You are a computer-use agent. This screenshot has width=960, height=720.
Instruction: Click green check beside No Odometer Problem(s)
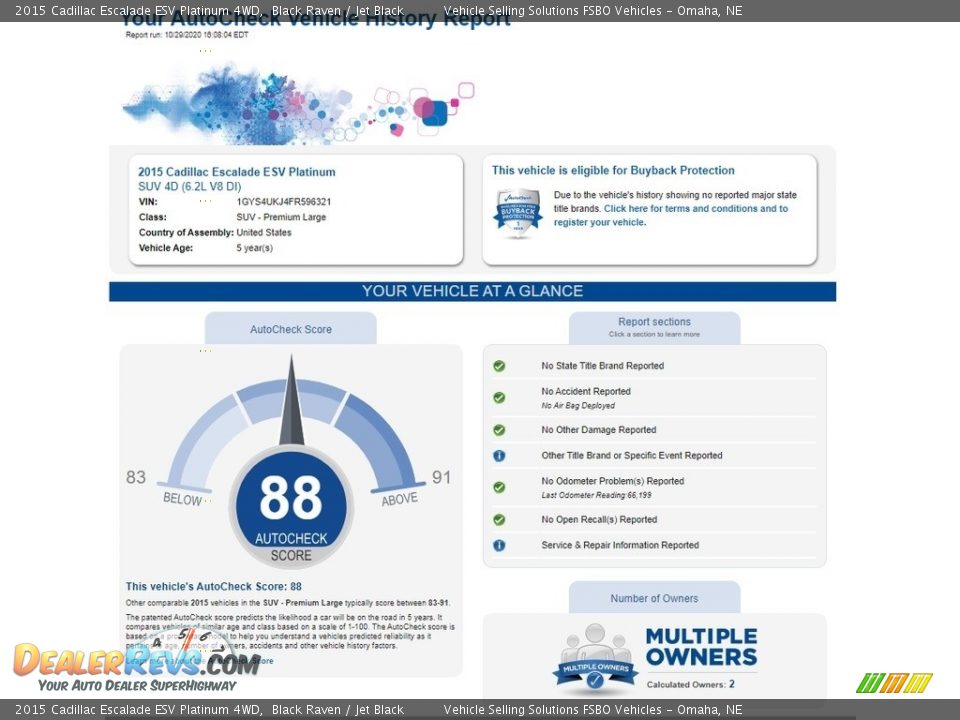click(x=499, y=487)
